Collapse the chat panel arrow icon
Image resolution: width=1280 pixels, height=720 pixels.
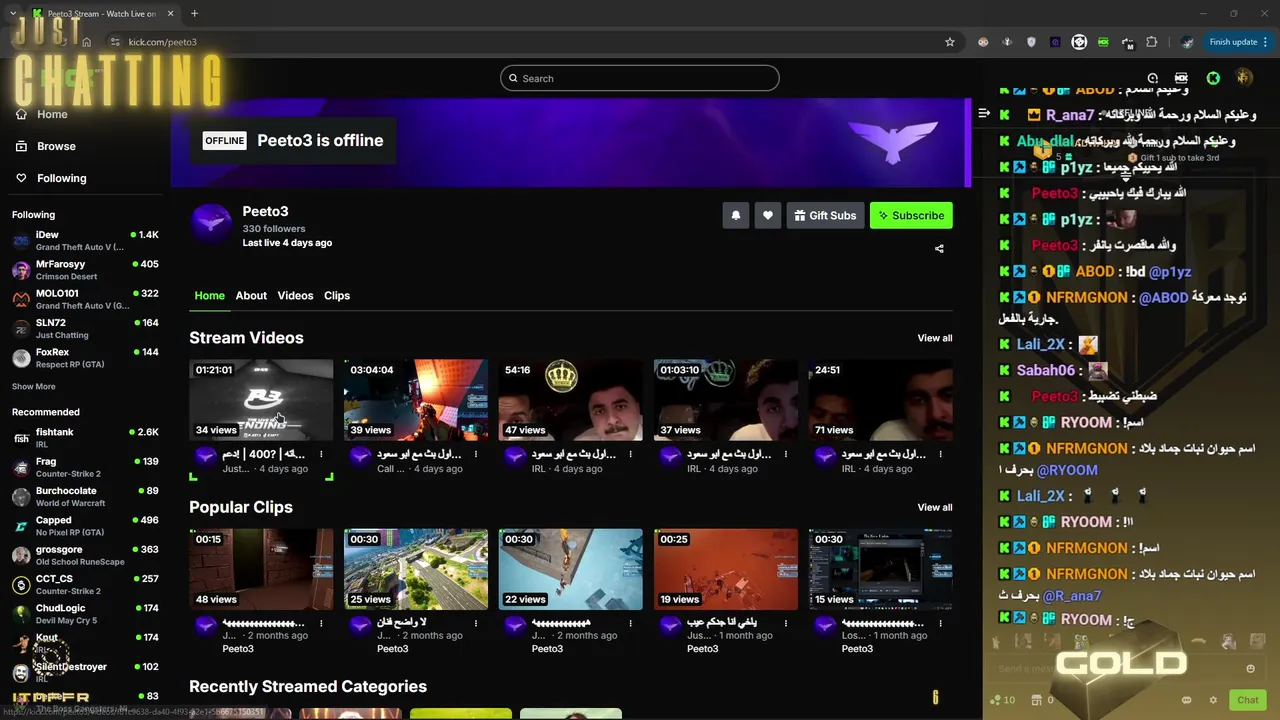[984, 113]
